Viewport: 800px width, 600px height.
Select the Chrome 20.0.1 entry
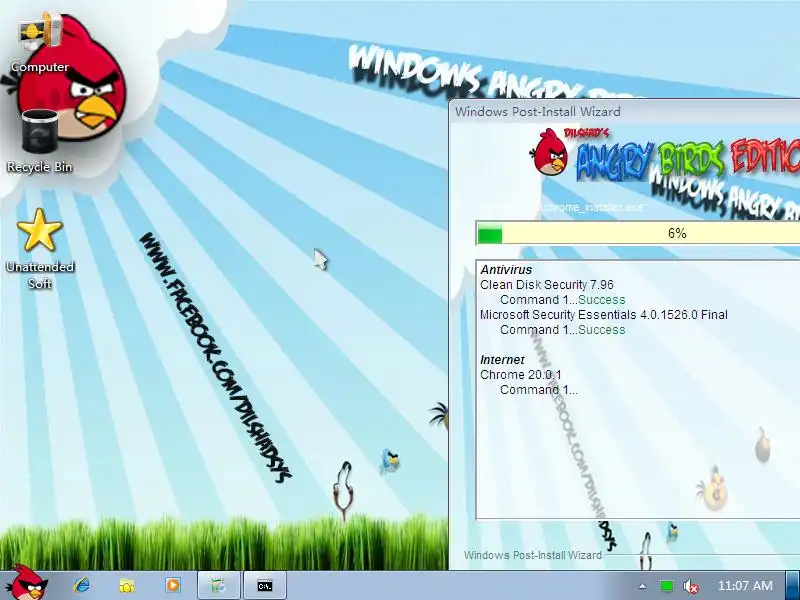pyautogui.click(x=520, y=374)
